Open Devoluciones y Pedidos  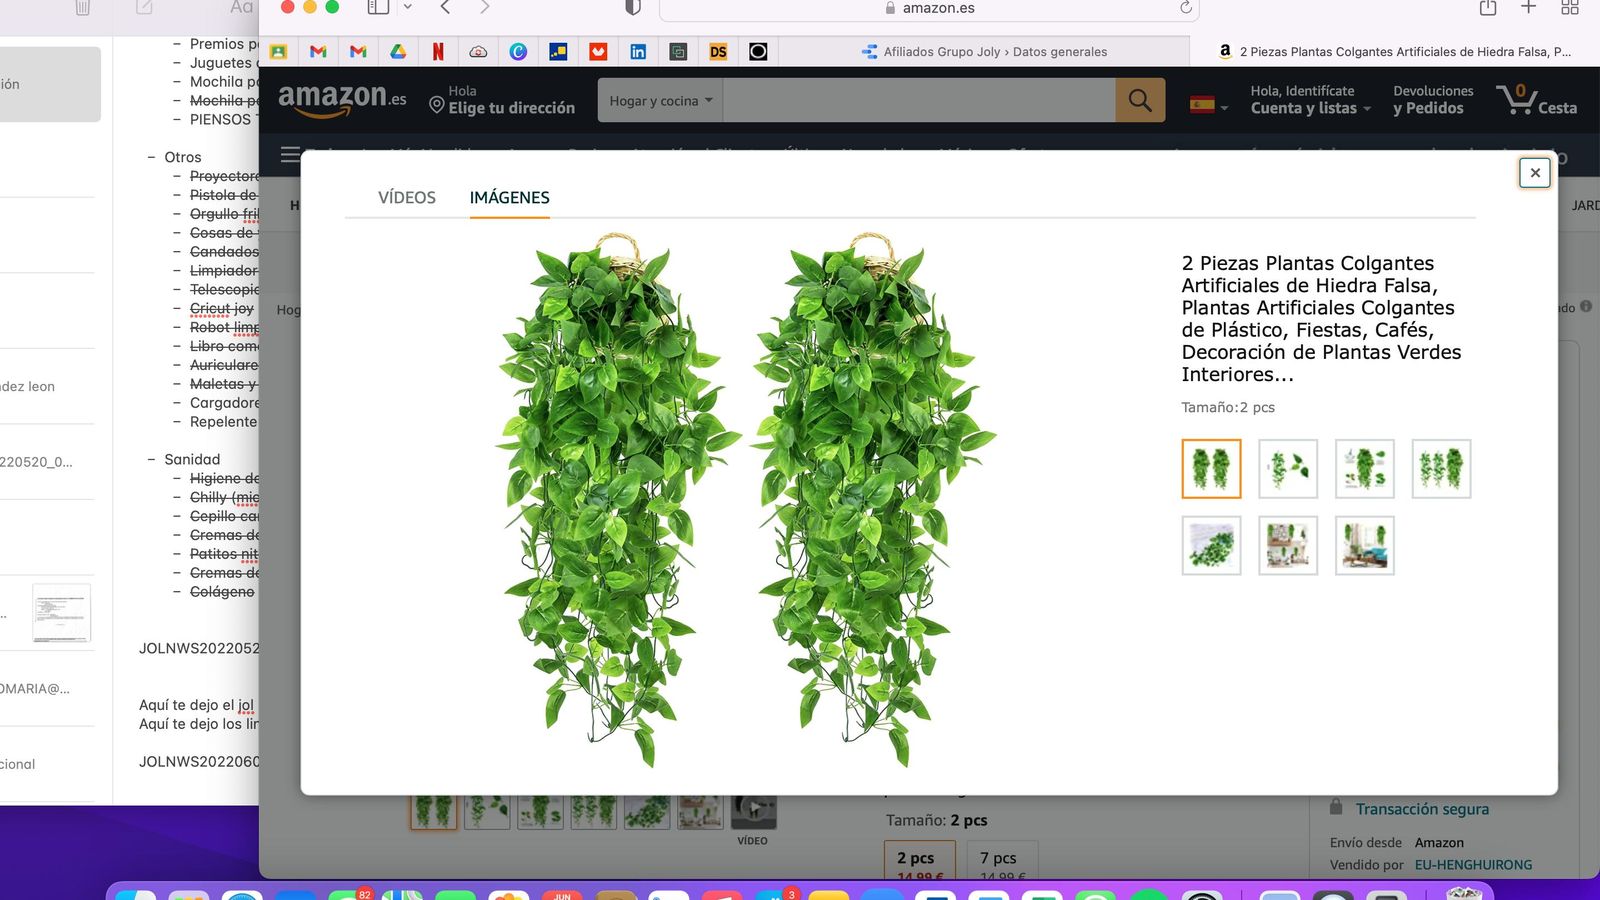pos(1432,99)
